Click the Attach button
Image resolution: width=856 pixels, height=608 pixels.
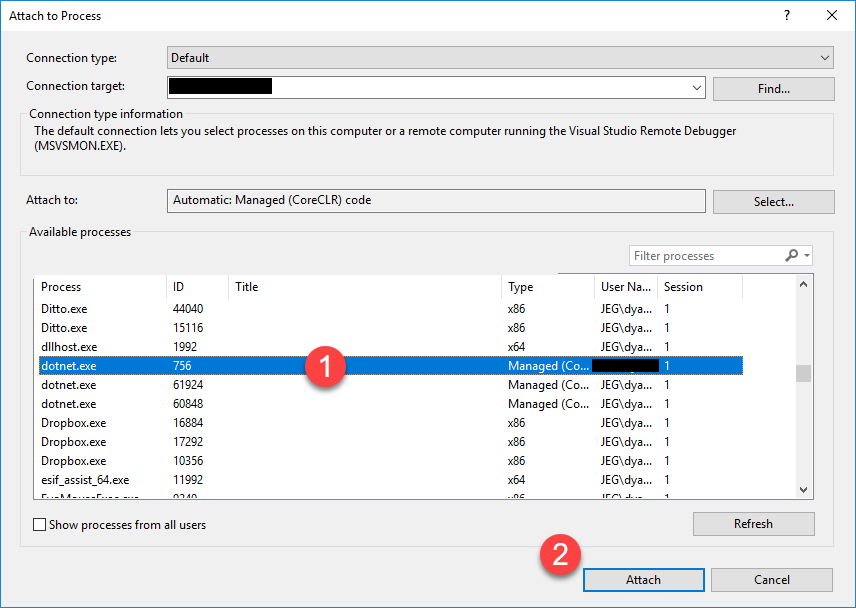coord(643,580)
